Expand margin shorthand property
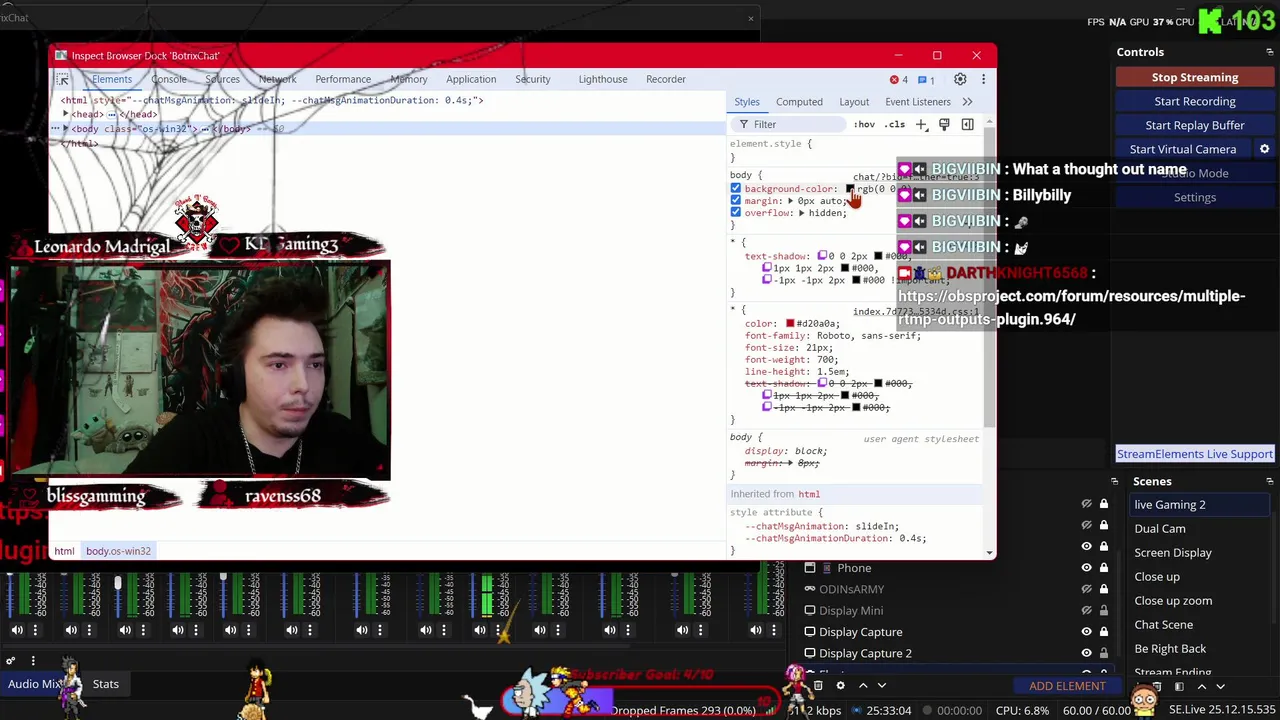Viewport: 1280px width, 720px height. (x=790, y=201)
